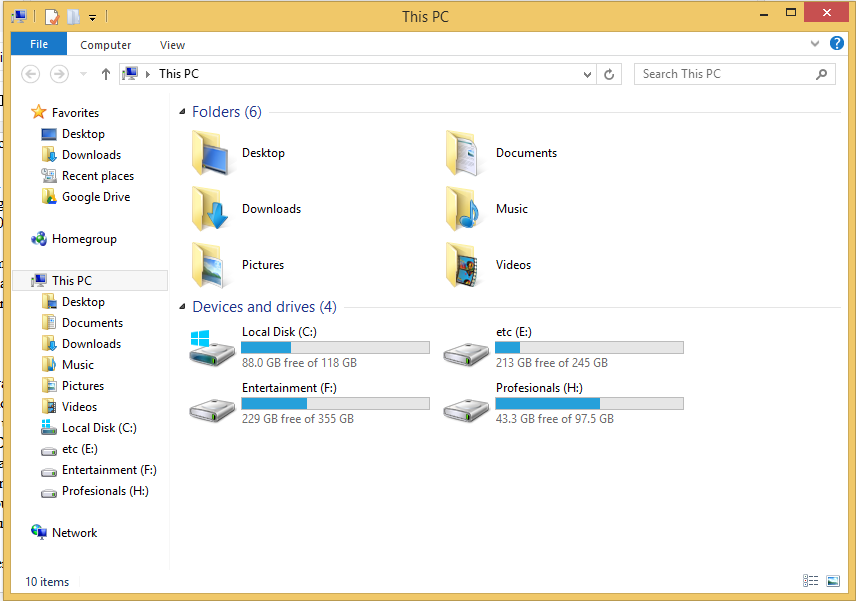Select the Music folder icon in main pane
Viewport: 856px width, 601px height.
click(x=464, y=209)
